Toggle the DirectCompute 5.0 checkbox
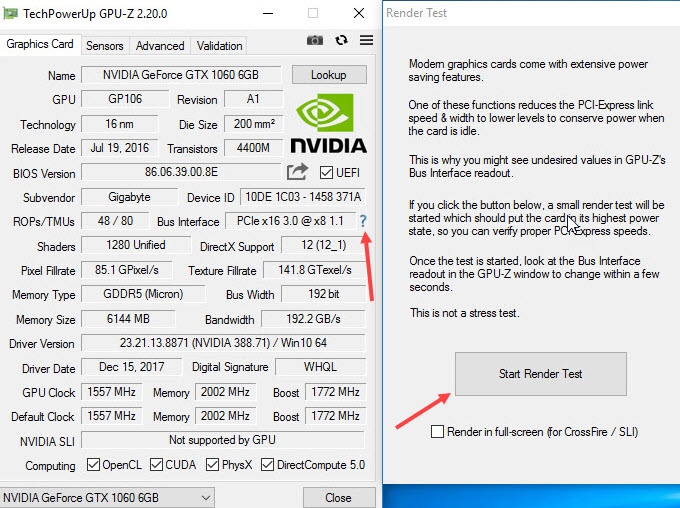 click(268, 465)
